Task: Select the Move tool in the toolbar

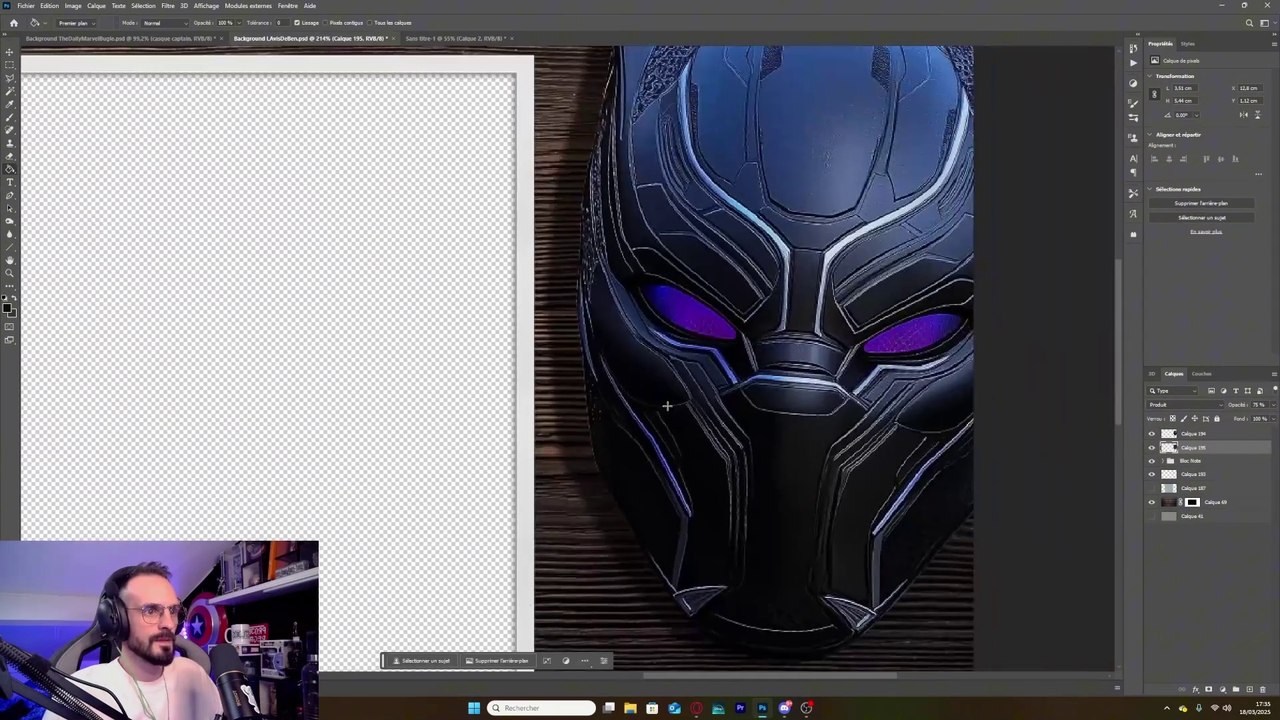Action: click(x=10, y=52)
